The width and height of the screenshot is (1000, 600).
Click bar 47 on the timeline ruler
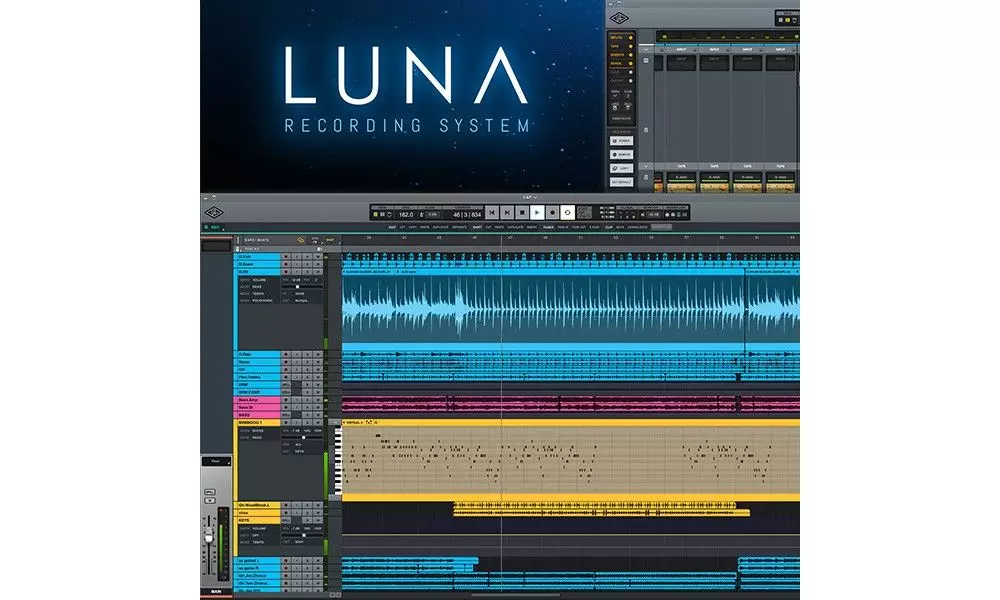[510, 238]
